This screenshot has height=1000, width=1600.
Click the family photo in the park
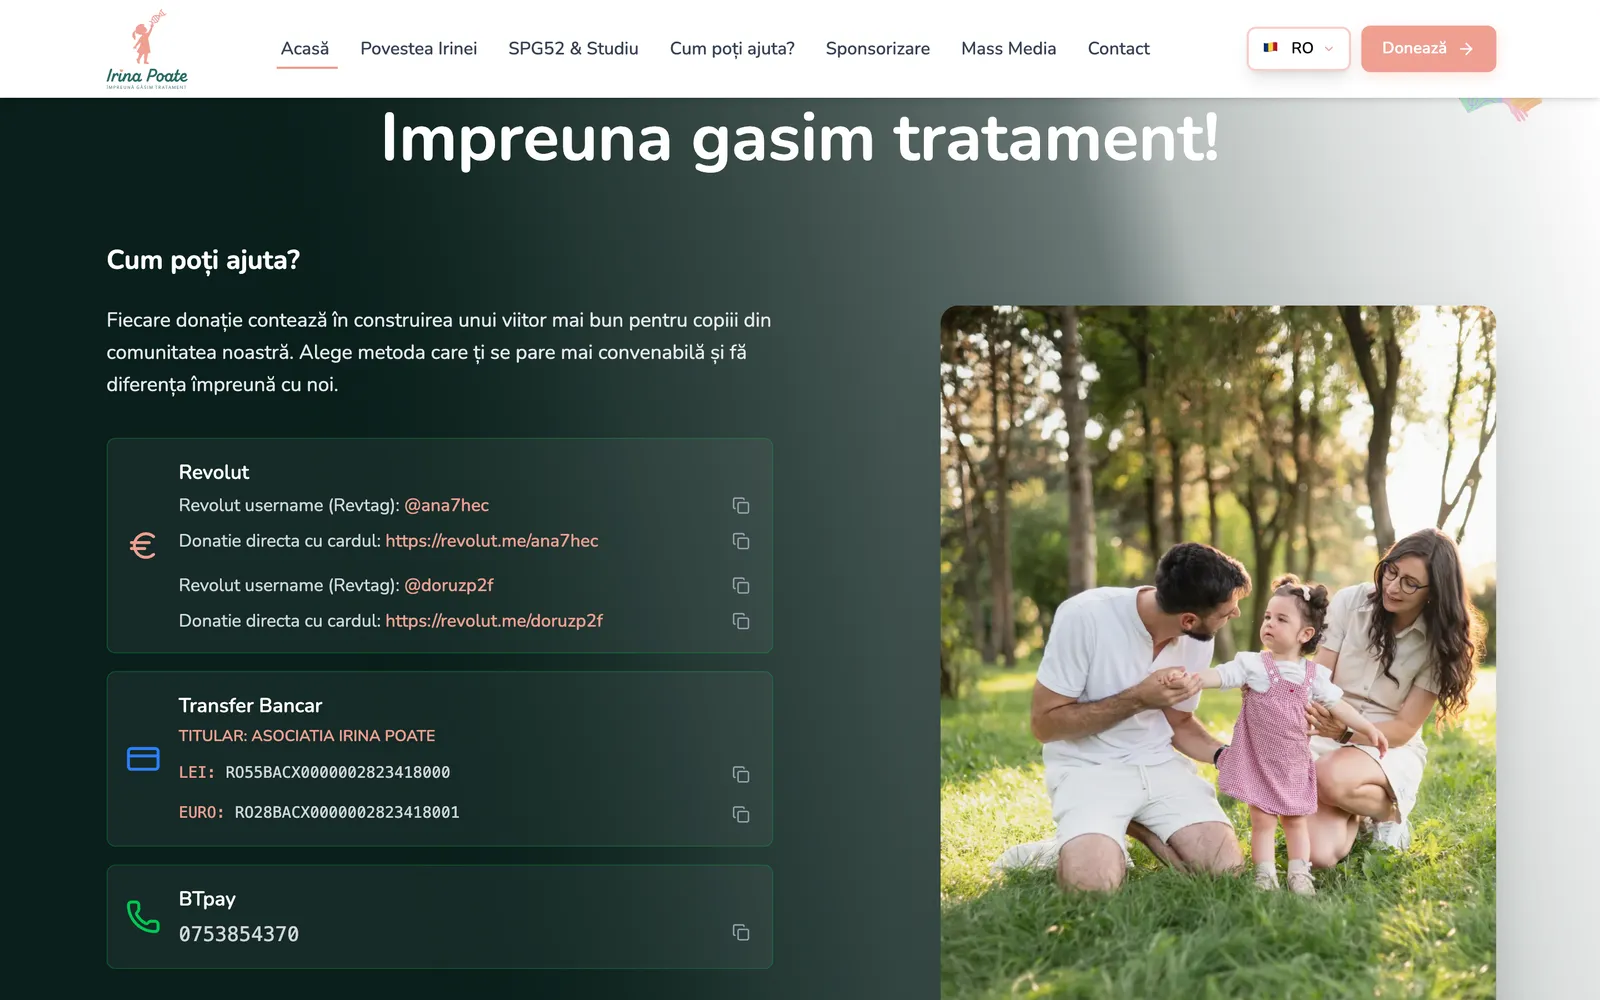(1218, 652)
